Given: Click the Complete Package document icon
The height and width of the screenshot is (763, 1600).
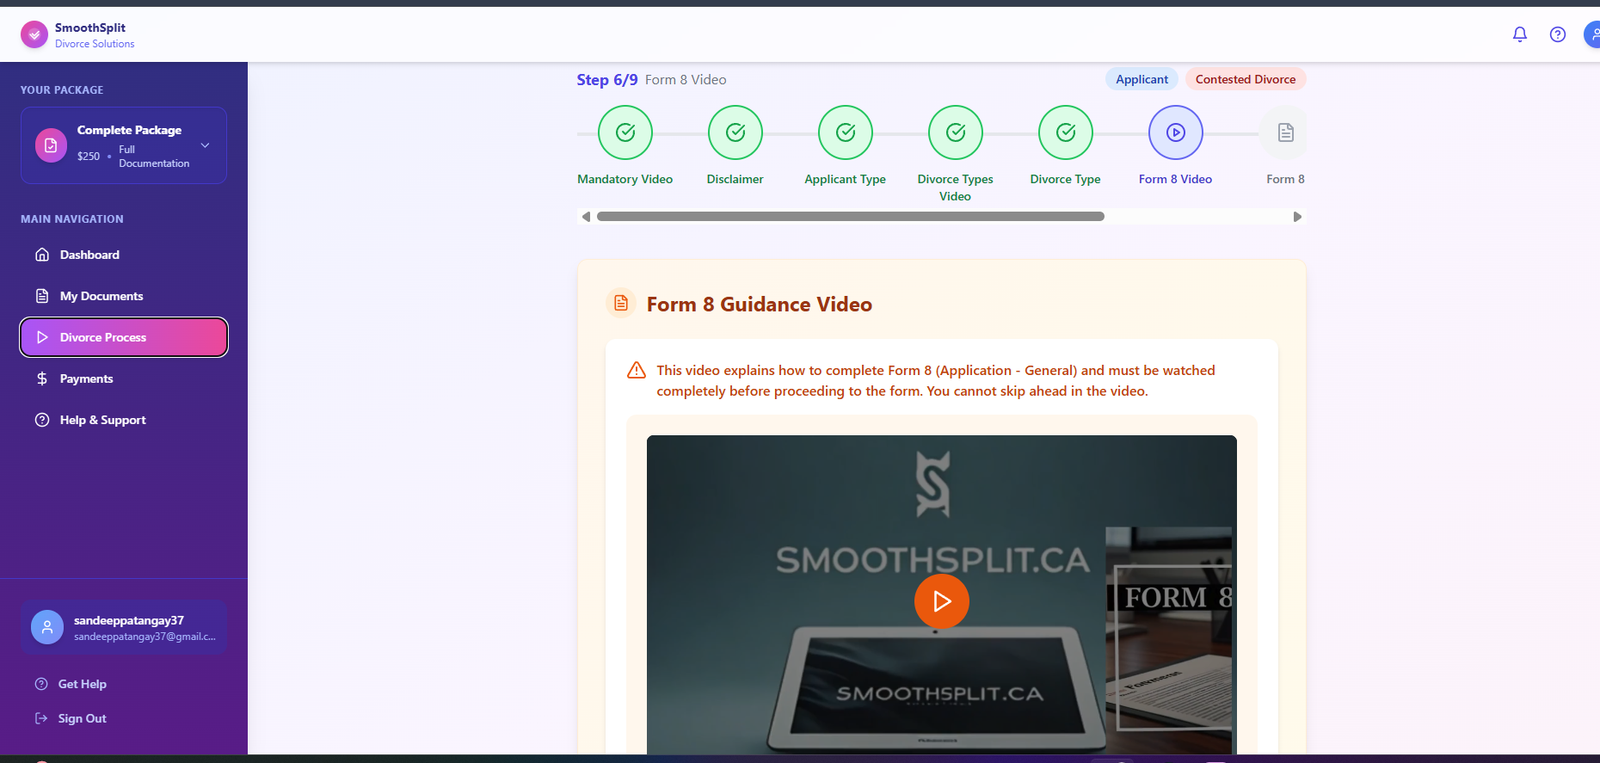Looking at the screenshot, I should [x=51, y=145].
